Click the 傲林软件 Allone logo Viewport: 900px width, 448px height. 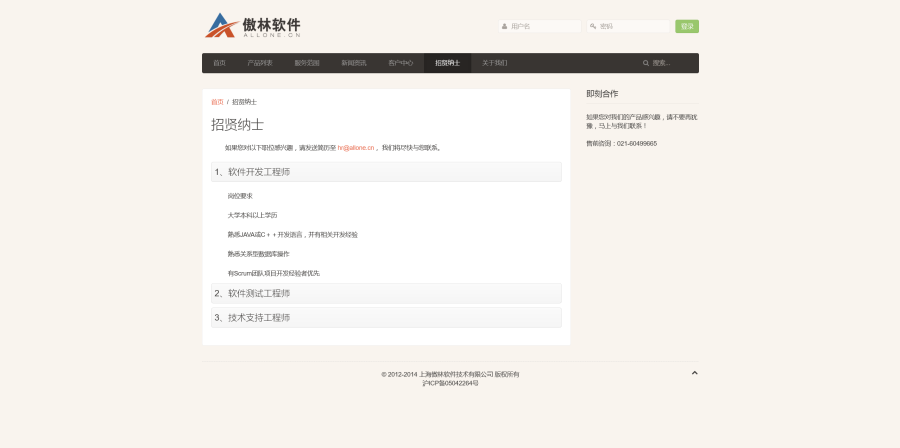[x=253, y=26]
